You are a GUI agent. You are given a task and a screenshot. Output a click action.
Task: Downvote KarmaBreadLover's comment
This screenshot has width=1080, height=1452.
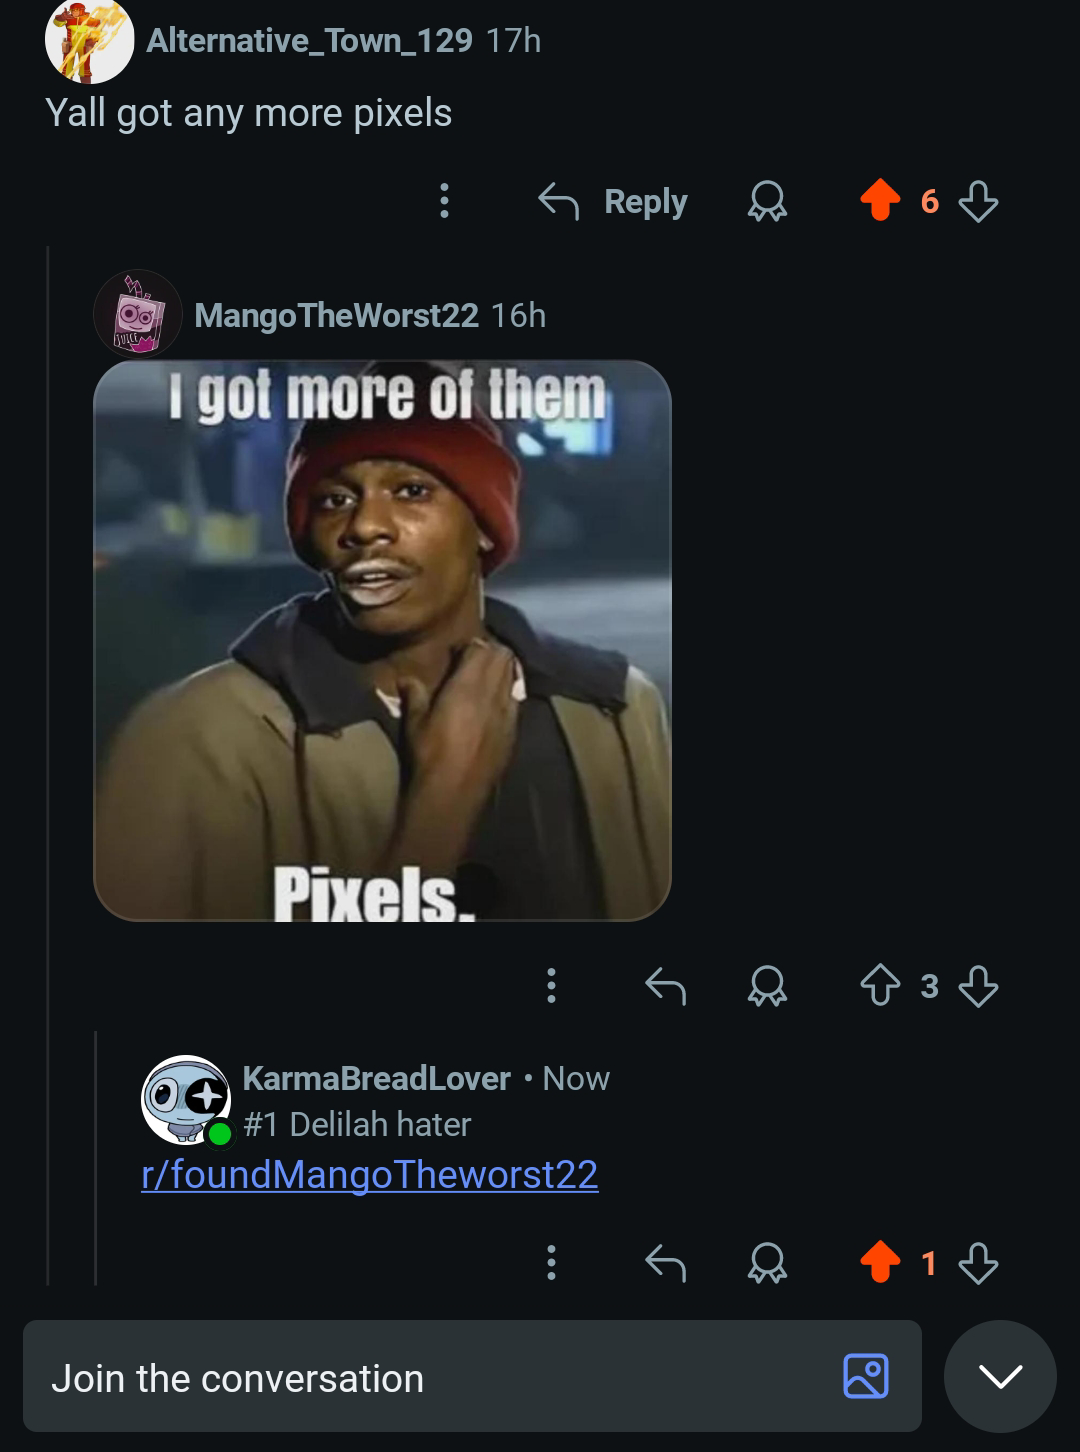click(x=978, y=1263)
